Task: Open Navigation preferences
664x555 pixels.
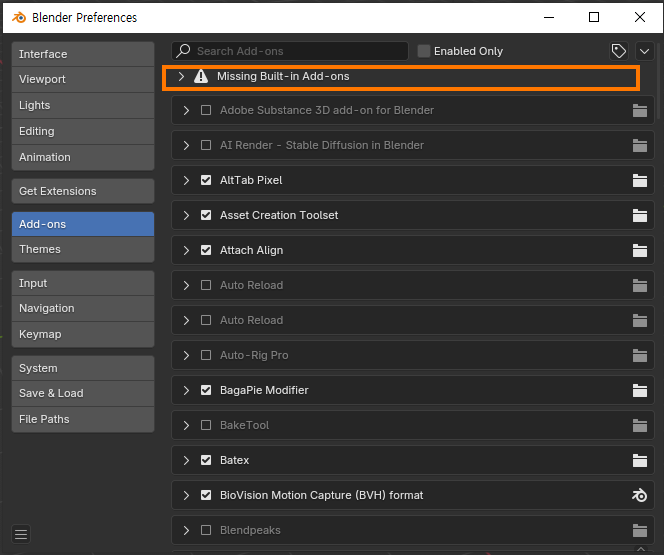Action: [83, 309]
